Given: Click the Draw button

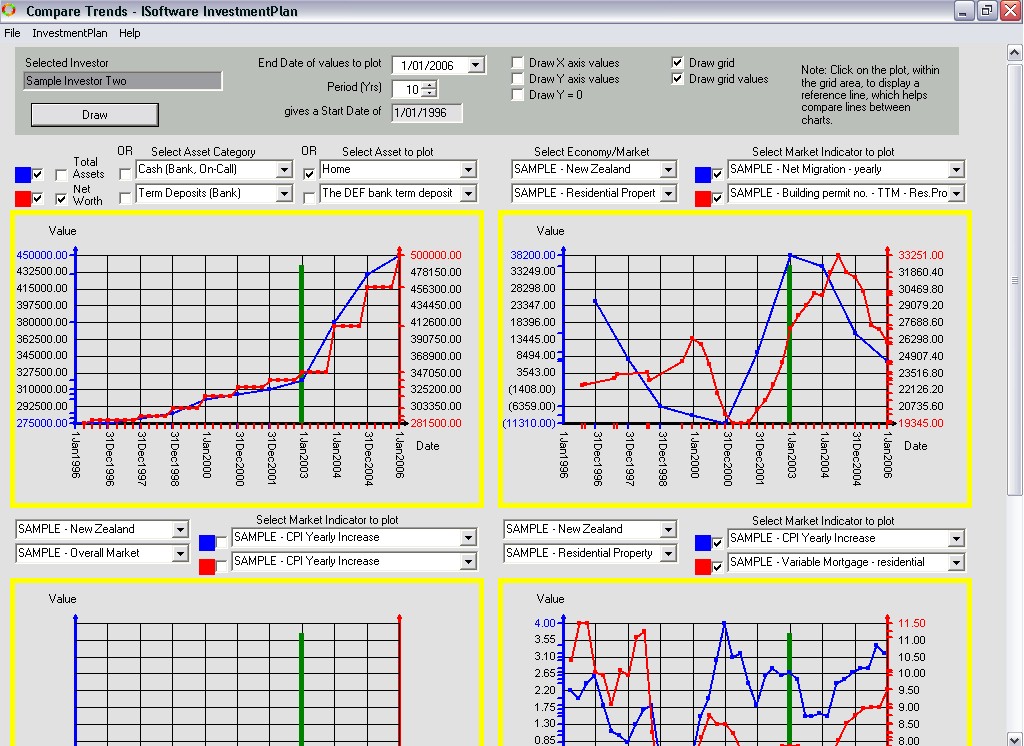Looking at the screenshot, I should tap(95, 115).
